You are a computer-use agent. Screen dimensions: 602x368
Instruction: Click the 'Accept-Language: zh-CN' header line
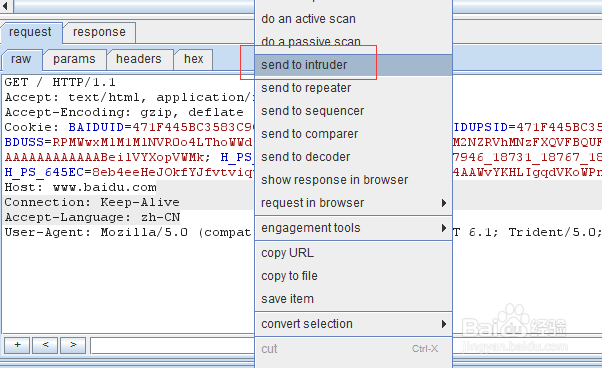pos(92,217)
